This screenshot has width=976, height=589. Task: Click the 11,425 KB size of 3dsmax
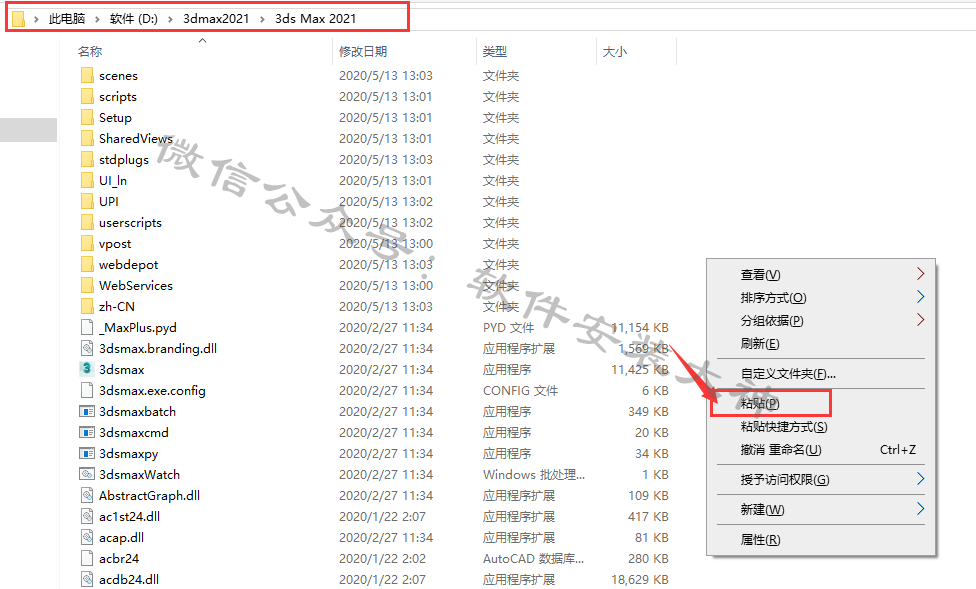640,370
